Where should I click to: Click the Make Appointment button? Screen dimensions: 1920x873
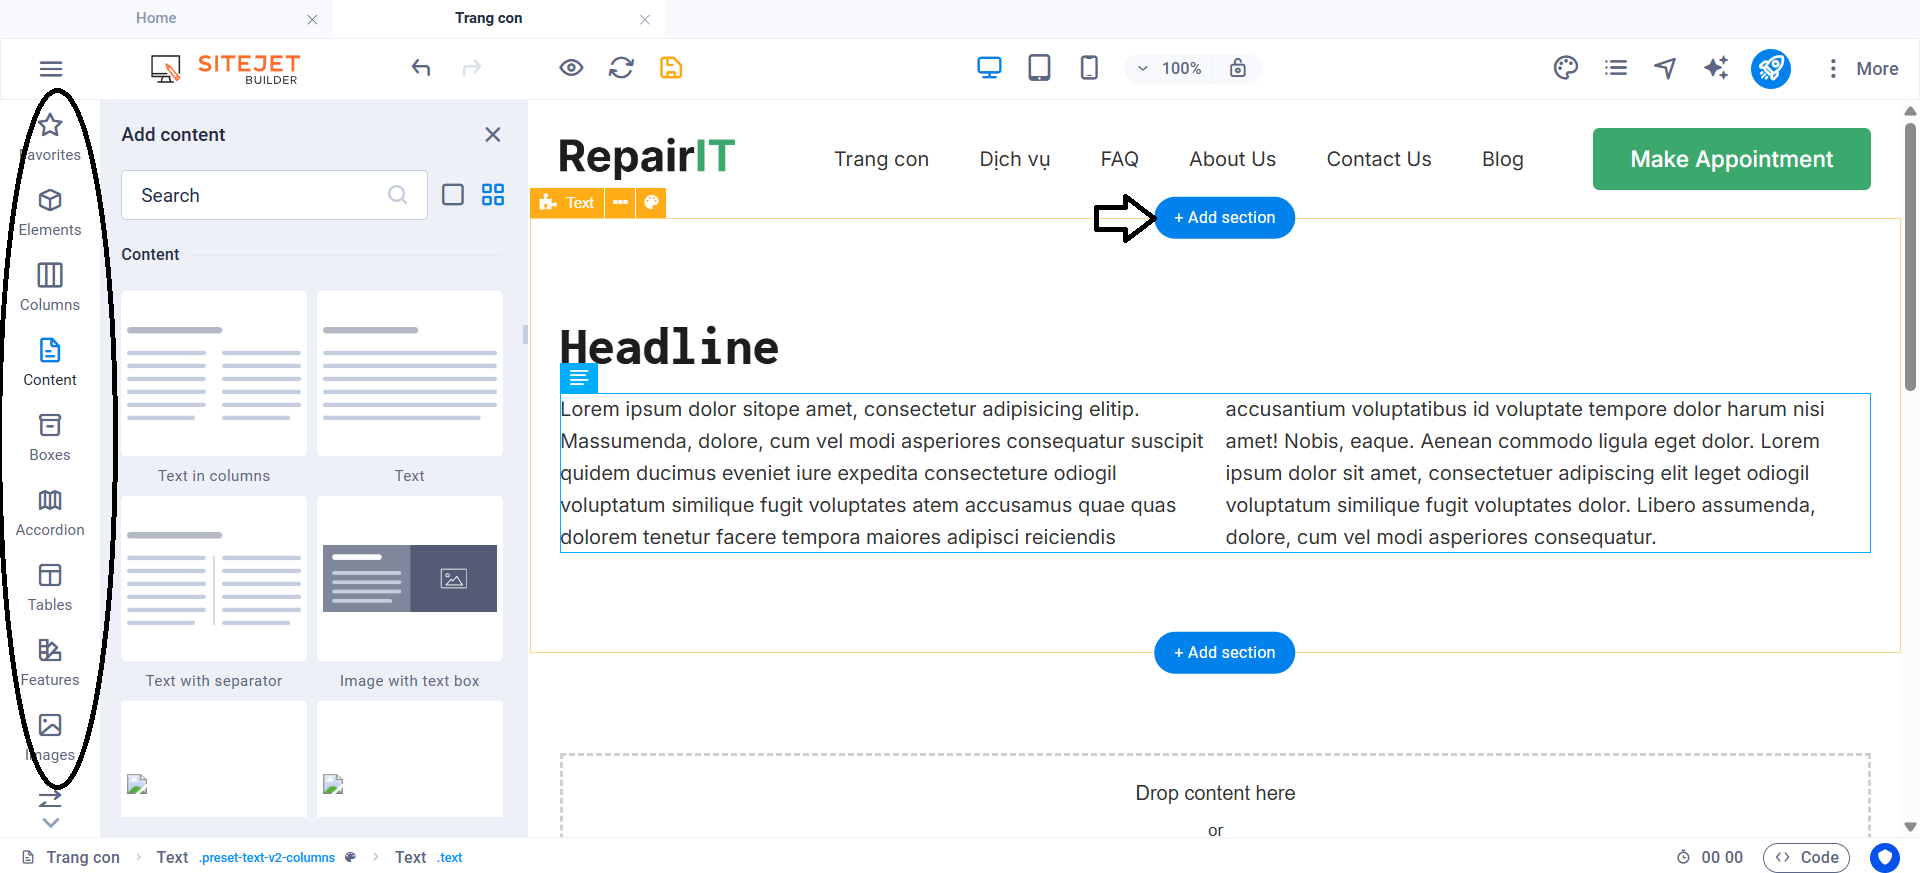tap(1731, 159)
